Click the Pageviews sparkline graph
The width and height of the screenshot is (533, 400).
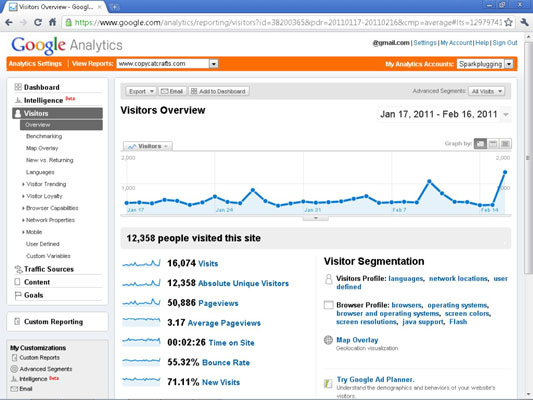(141, 303)
